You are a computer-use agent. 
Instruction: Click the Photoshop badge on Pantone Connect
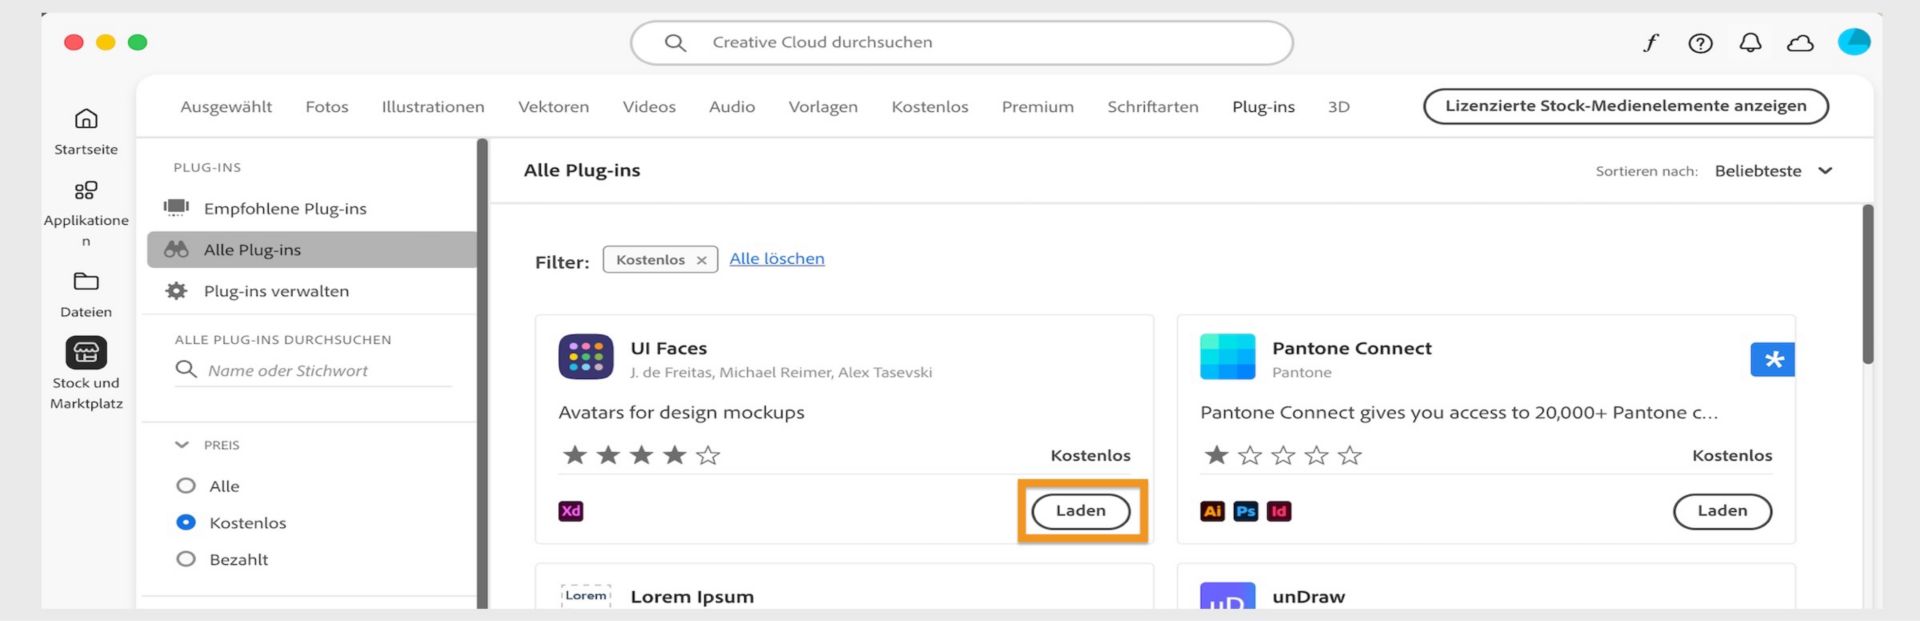click(x=1245, y=511)
